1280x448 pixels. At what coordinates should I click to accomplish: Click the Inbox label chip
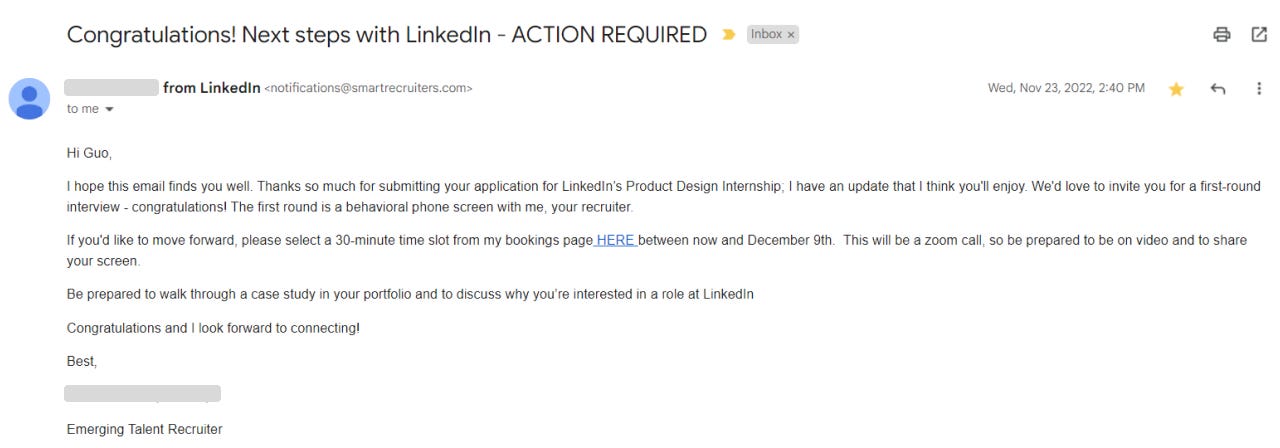click(766, 35)
